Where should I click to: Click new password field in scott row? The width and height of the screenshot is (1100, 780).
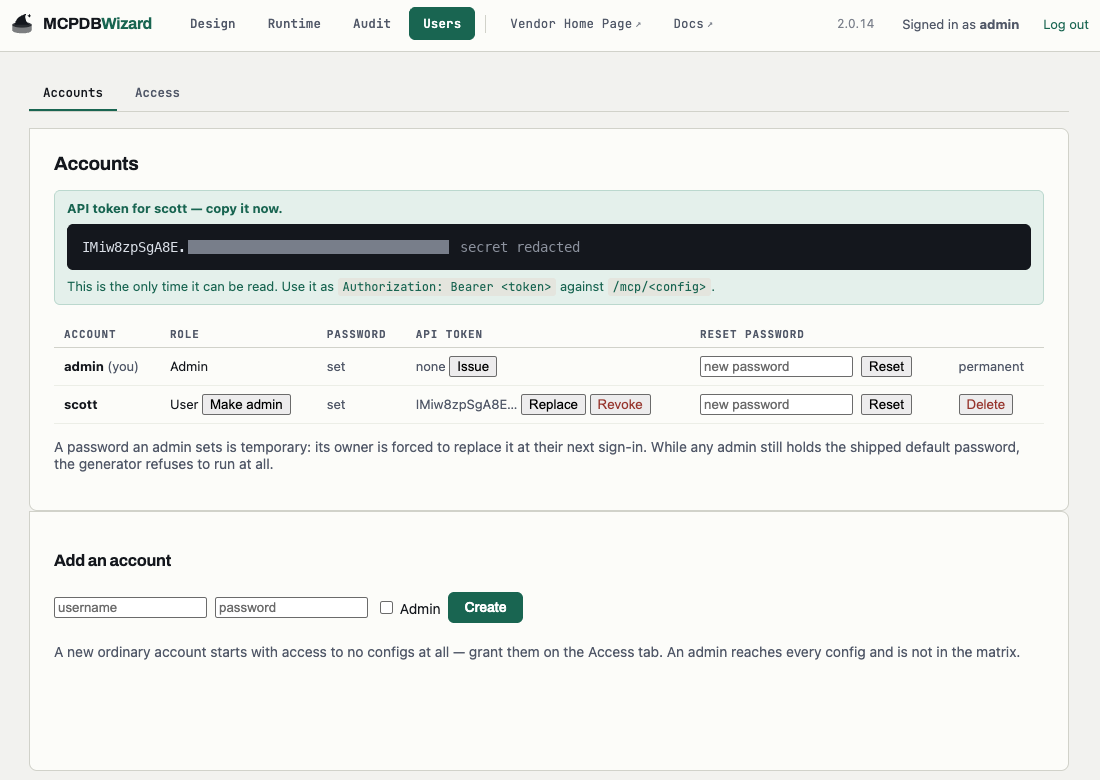pos(776,405)
